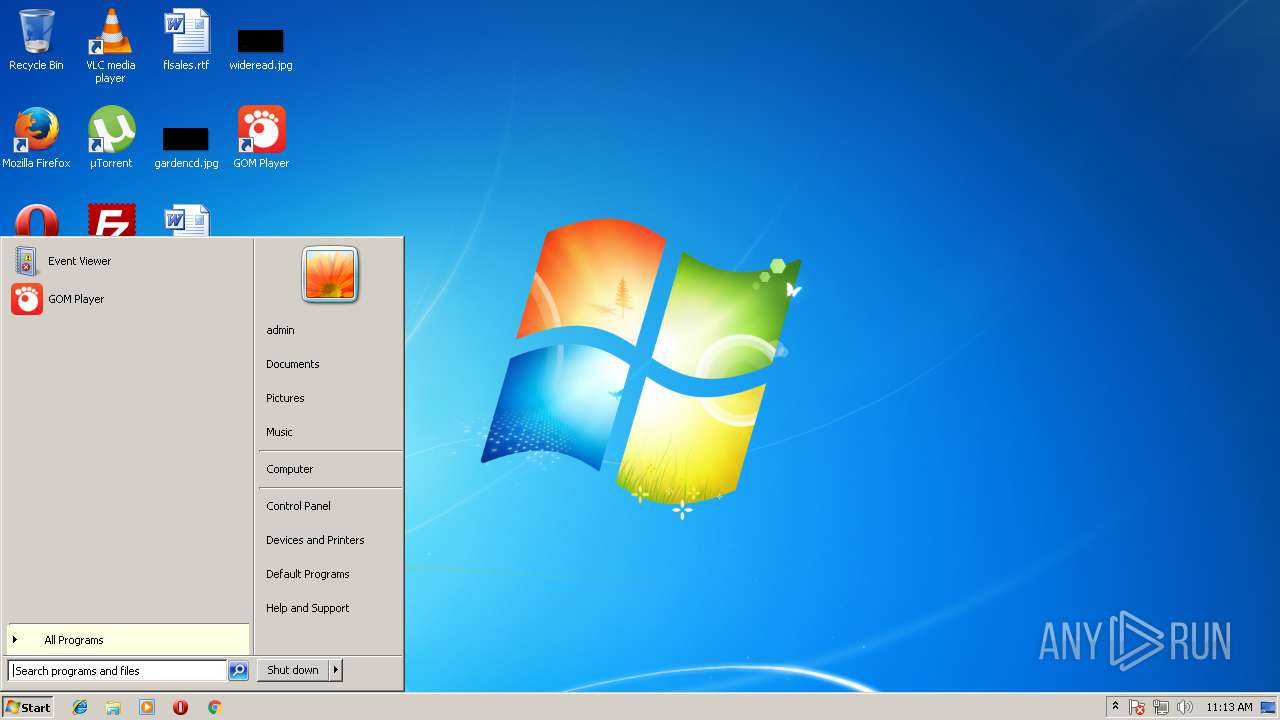The height and width of the screenshot is (720, 1280).
Task: Open Windows Explorer from the taskbar
Action: 113,707
